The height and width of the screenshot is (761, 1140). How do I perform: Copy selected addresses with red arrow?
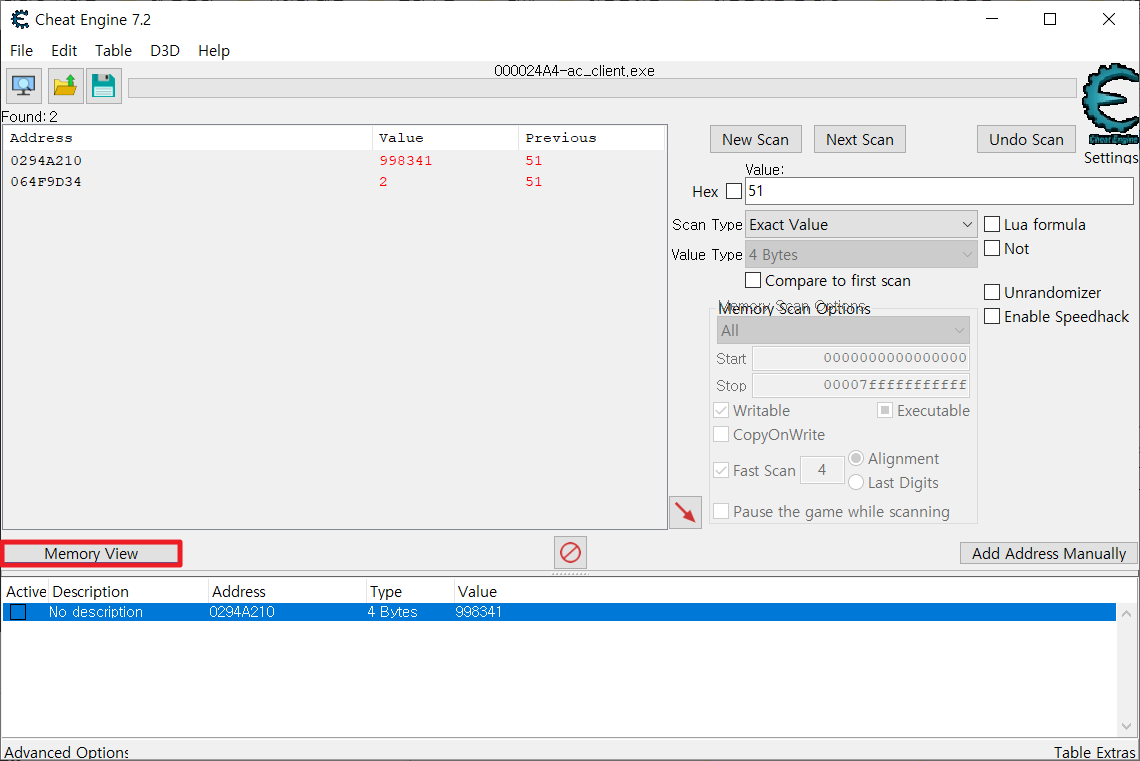coord(686,512)
